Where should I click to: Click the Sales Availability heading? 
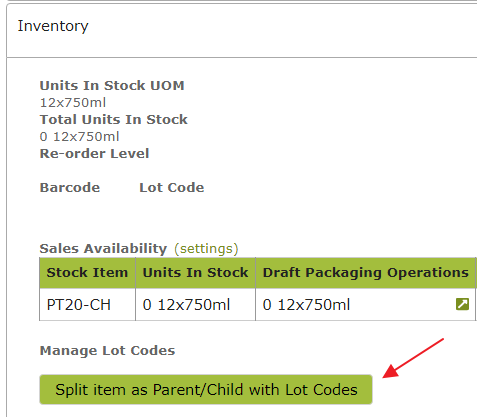pos(103,249)
